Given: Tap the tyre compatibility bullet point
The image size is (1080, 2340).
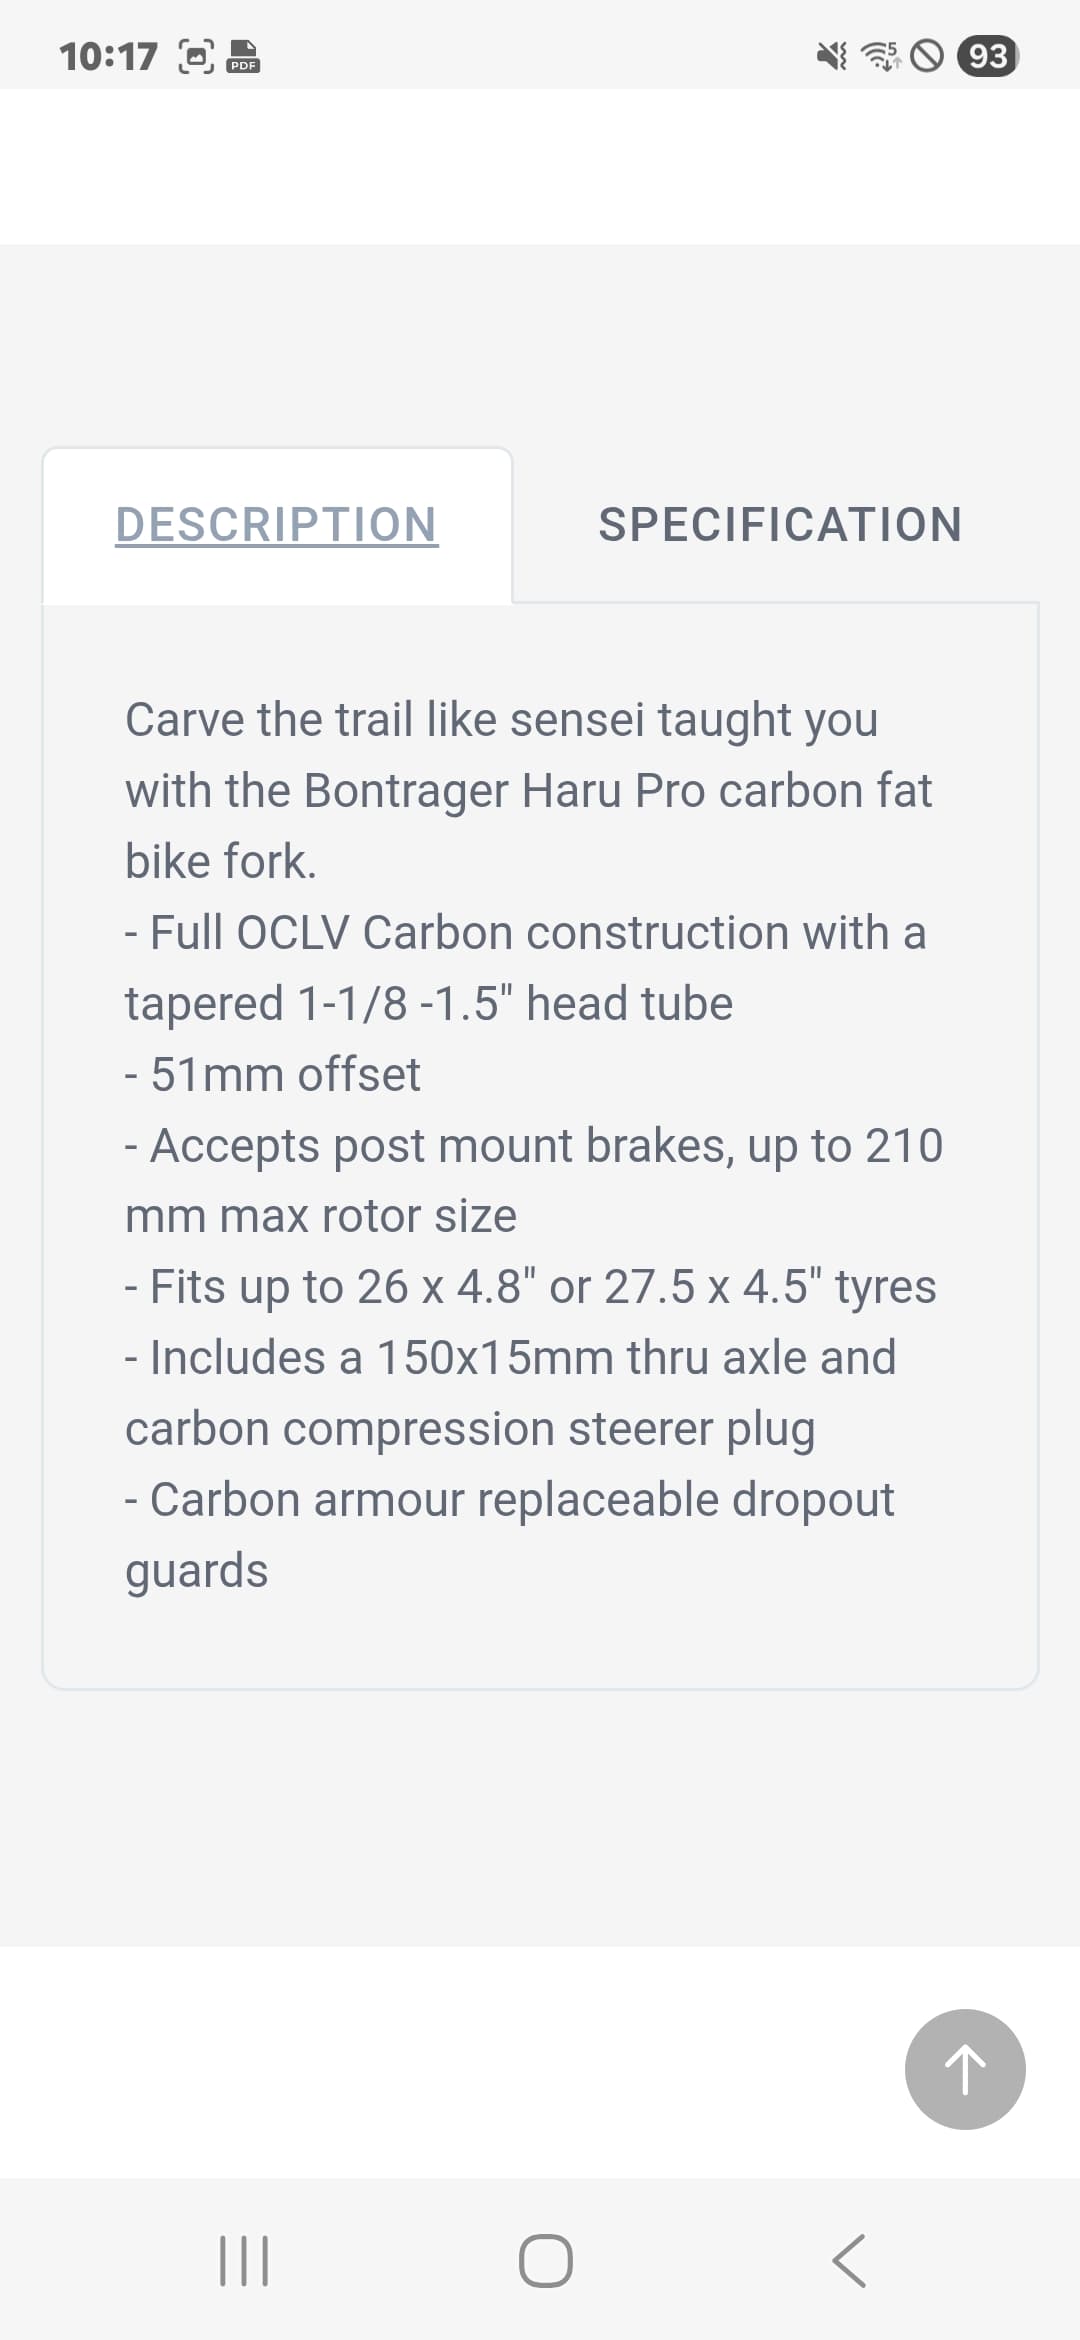Looking at the screenshot, I should 530,1287.
